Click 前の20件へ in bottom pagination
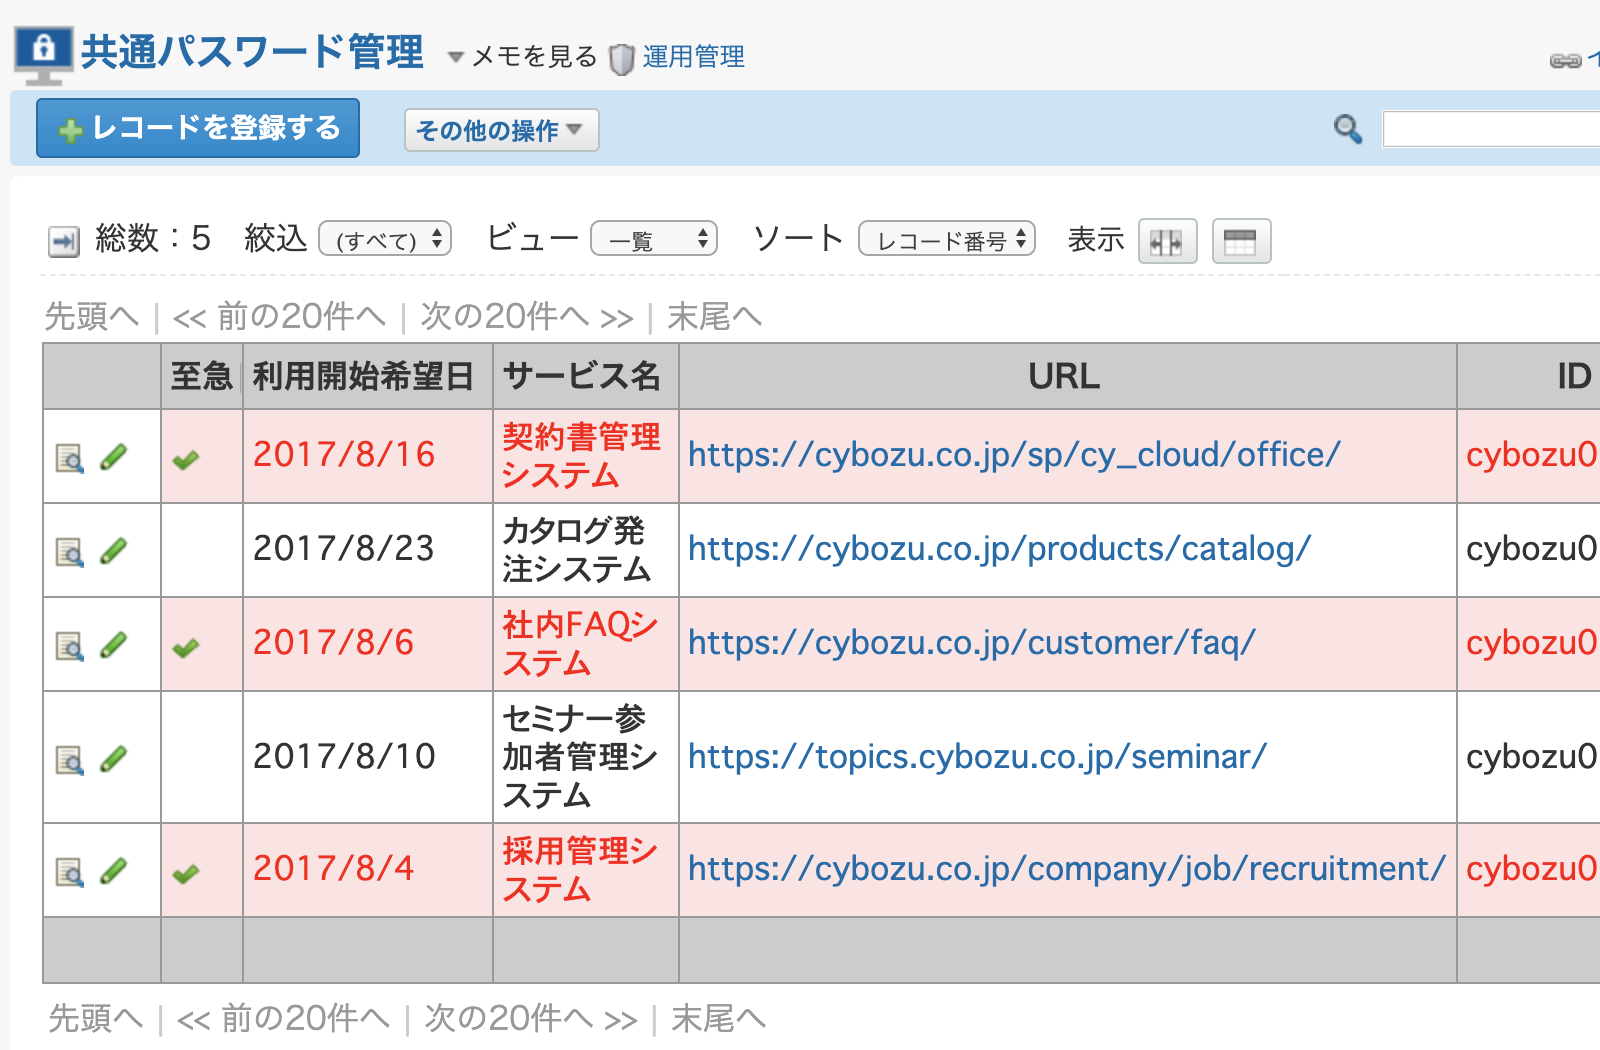The width and height of the screenshot is (1600, 1050). pos(283,1019)
